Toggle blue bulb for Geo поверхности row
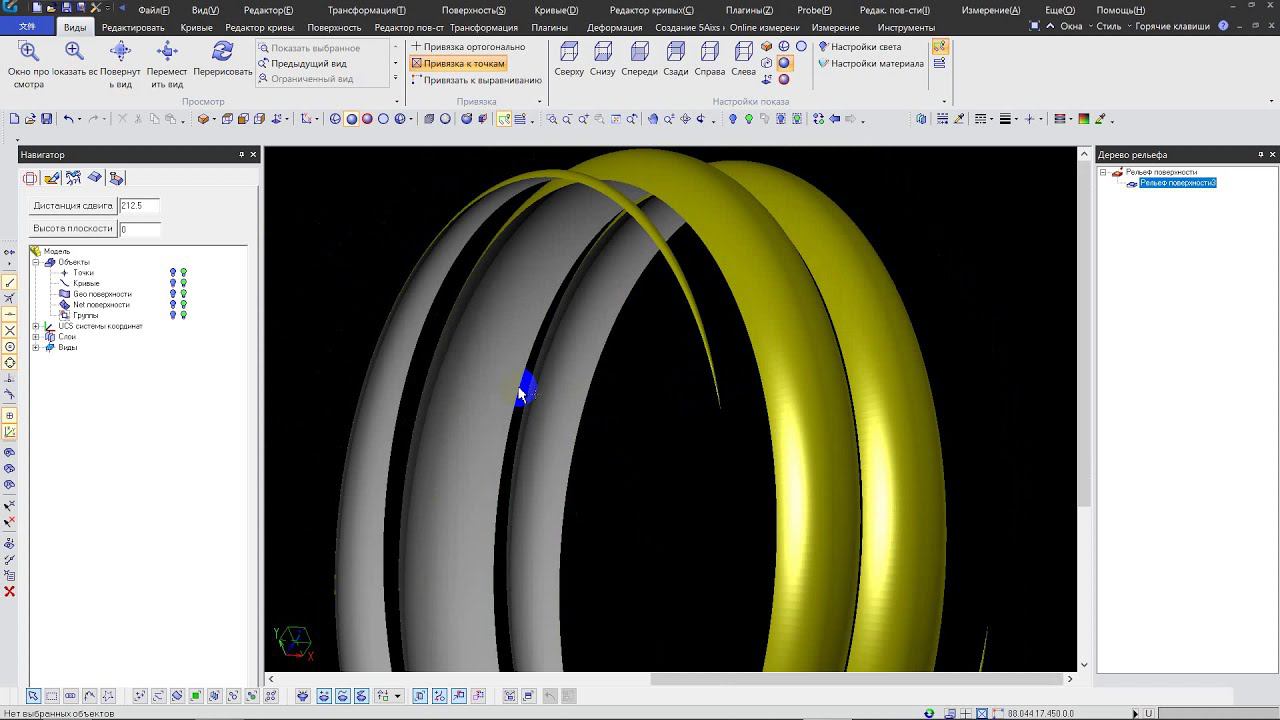Screen dimensions: 1280x720 (173, 294)
